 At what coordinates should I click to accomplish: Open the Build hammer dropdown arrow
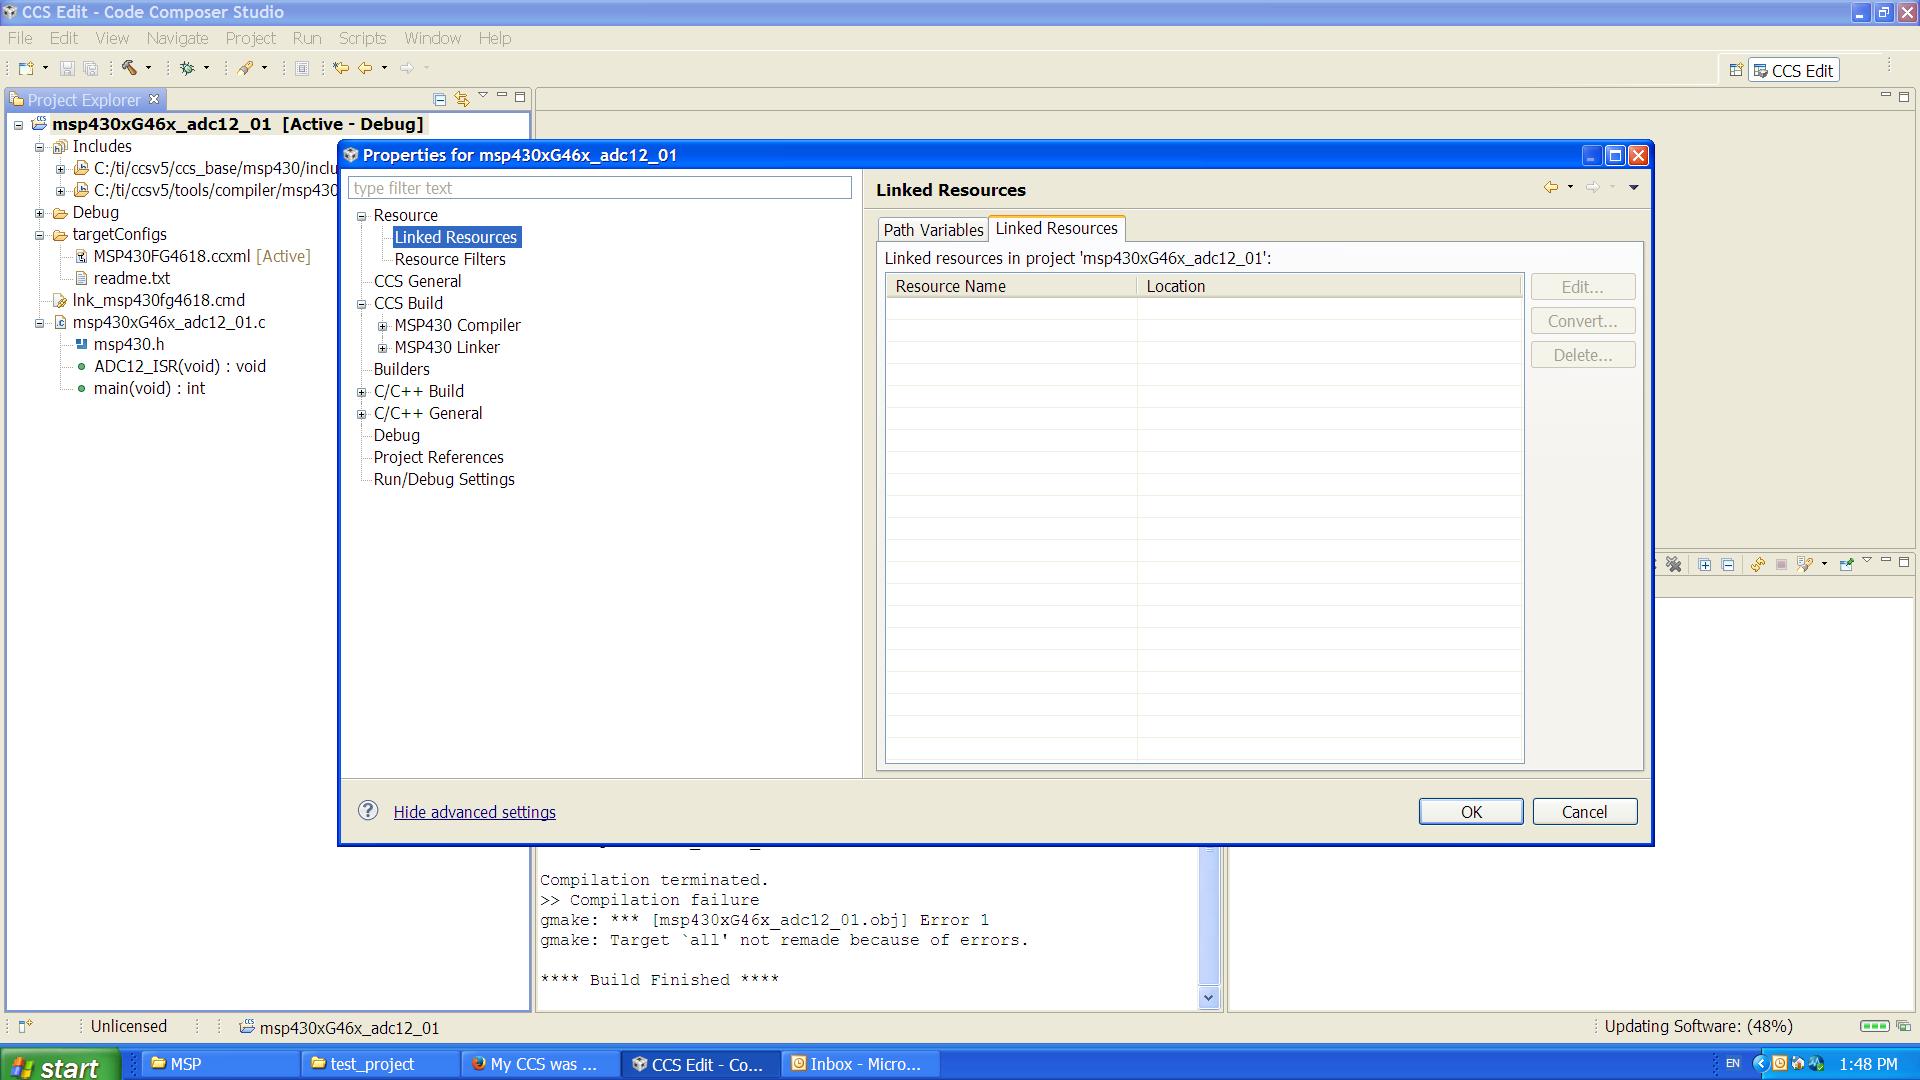pos(148,68)
